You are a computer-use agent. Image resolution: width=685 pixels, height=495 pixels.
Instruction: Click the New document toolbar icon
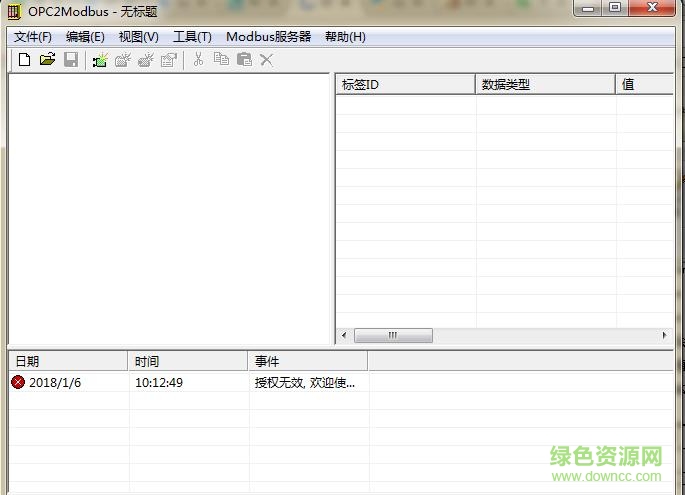click(24, 59)
